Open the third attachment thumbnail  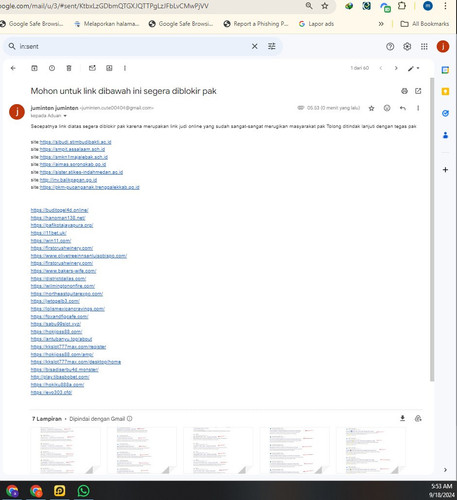click(x=218, y=450)
